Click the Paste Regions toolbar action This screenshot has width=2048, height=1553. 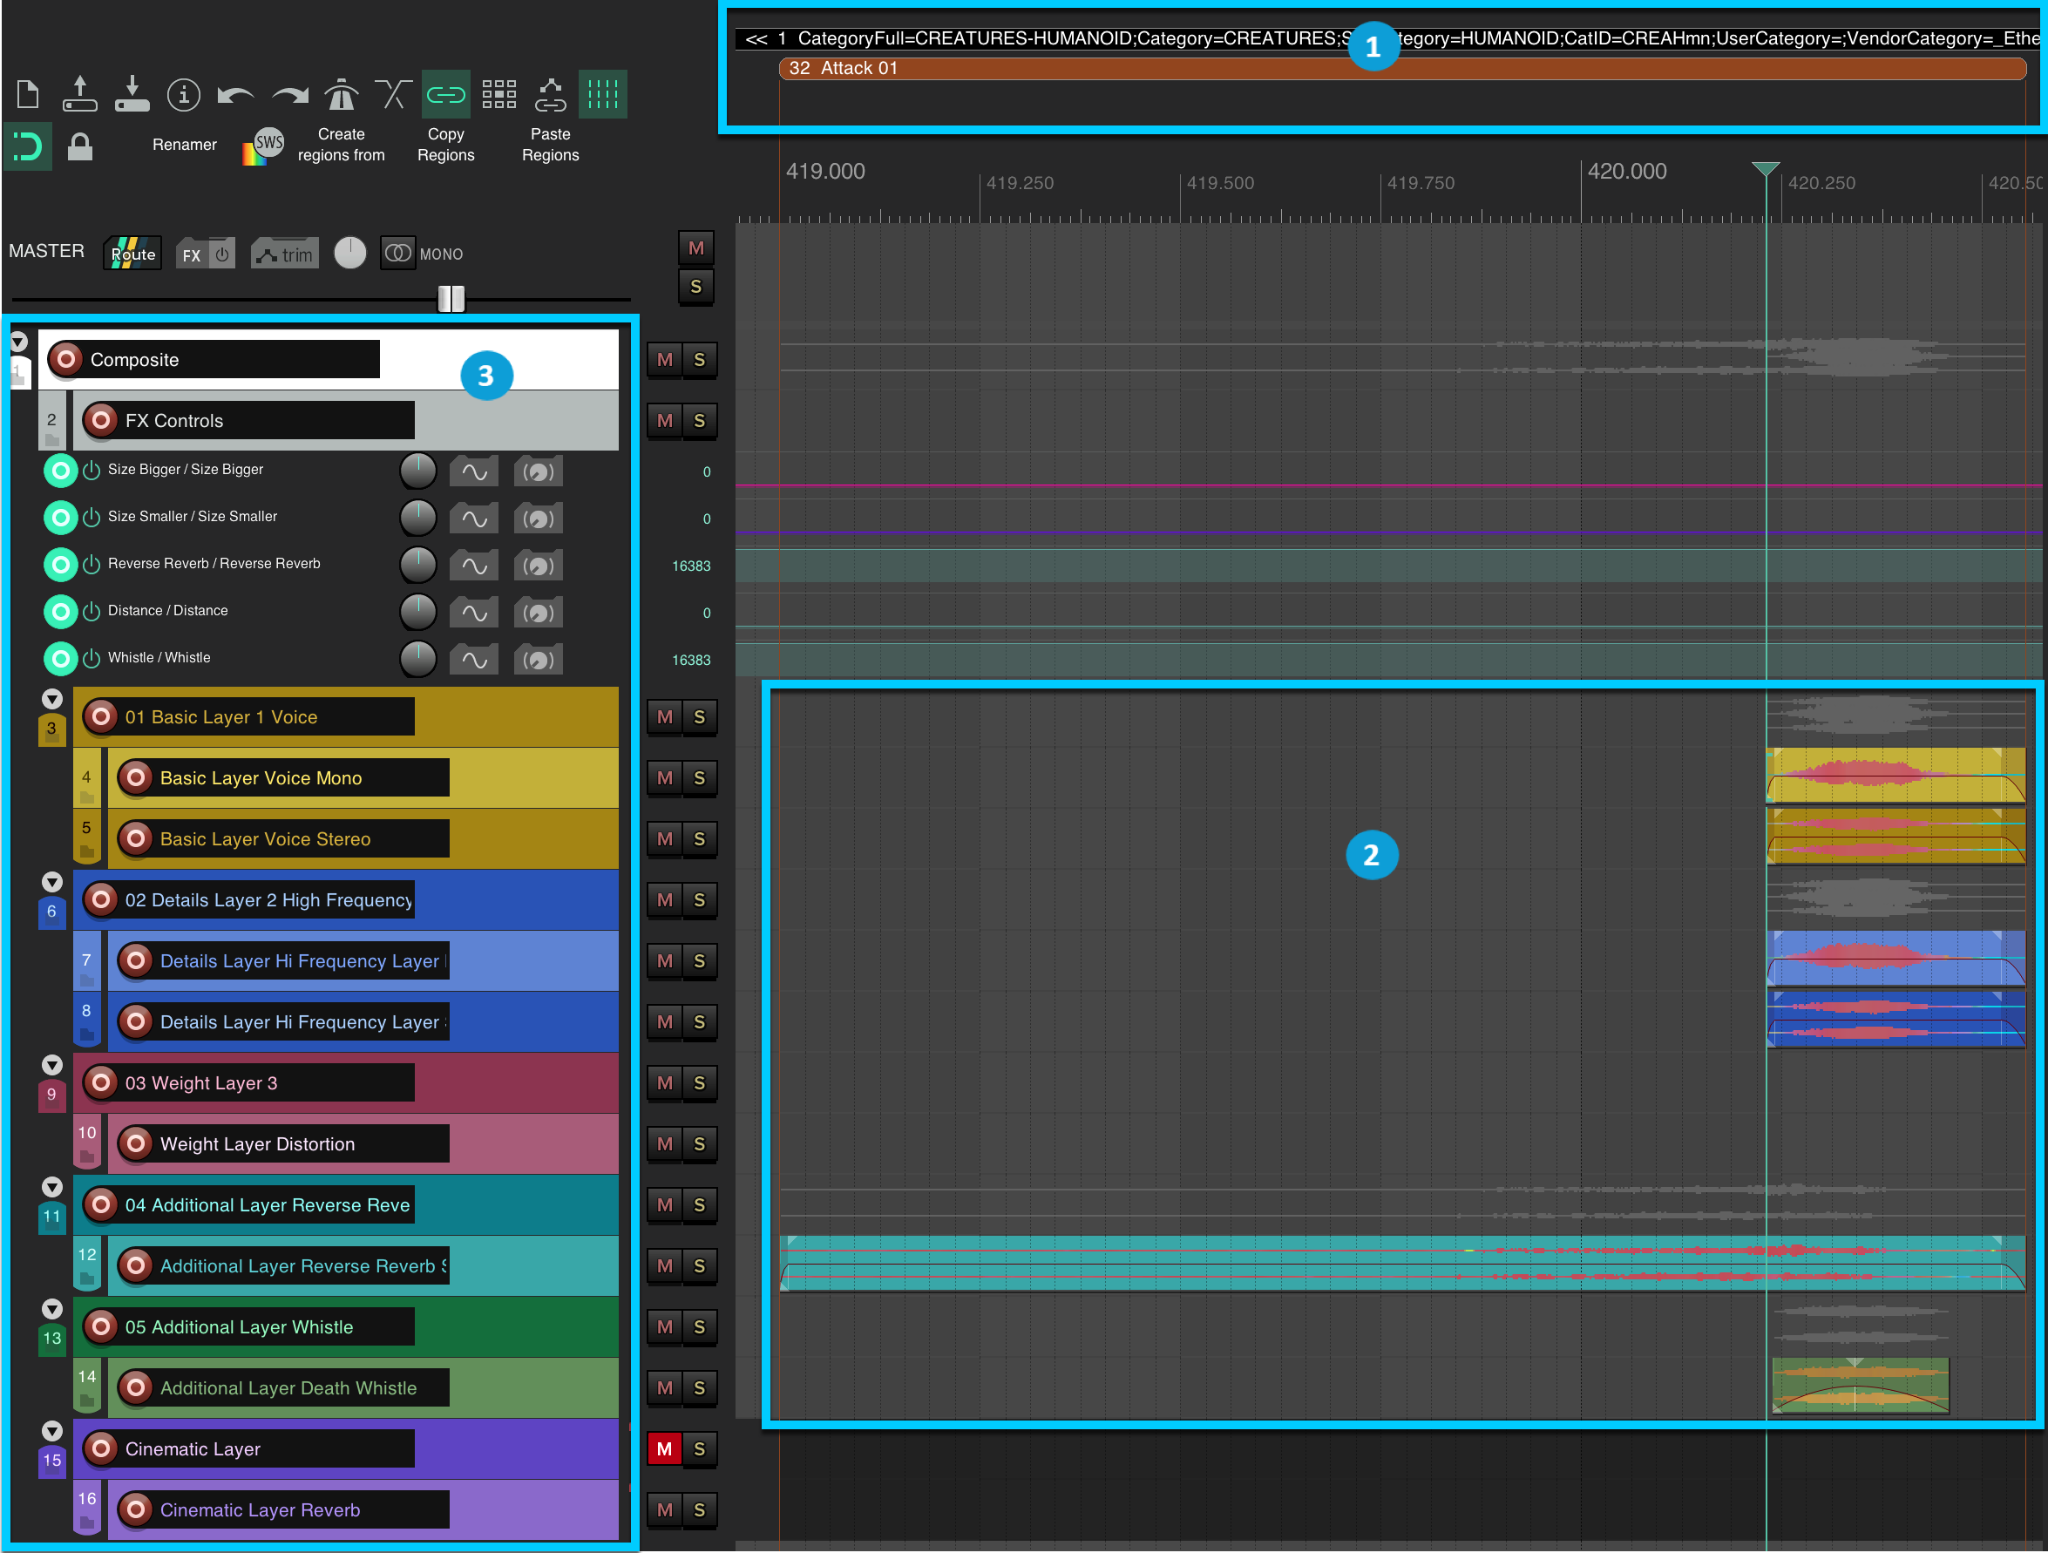pyautogui.click(x=550, y=144)
